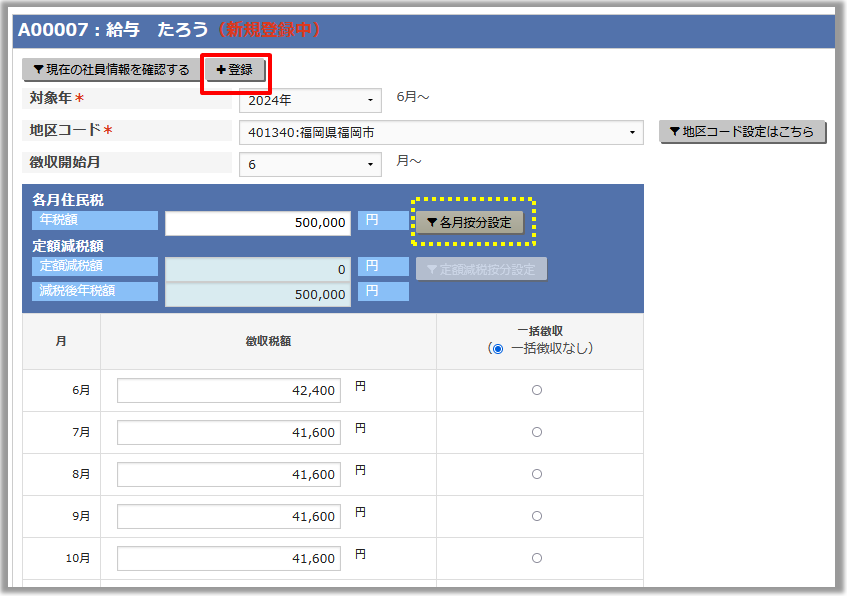Pick 一括徴収 radio for 9月

(537, 516)
